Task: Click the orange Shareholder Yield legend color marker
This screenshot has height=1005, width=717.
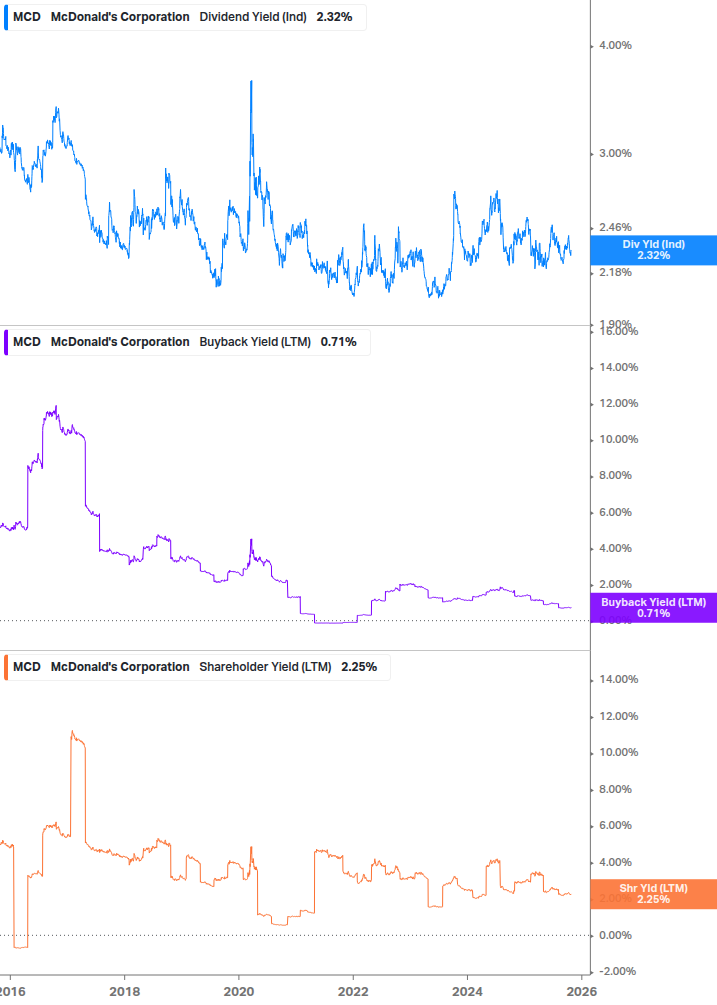Action: click(6, 667)
